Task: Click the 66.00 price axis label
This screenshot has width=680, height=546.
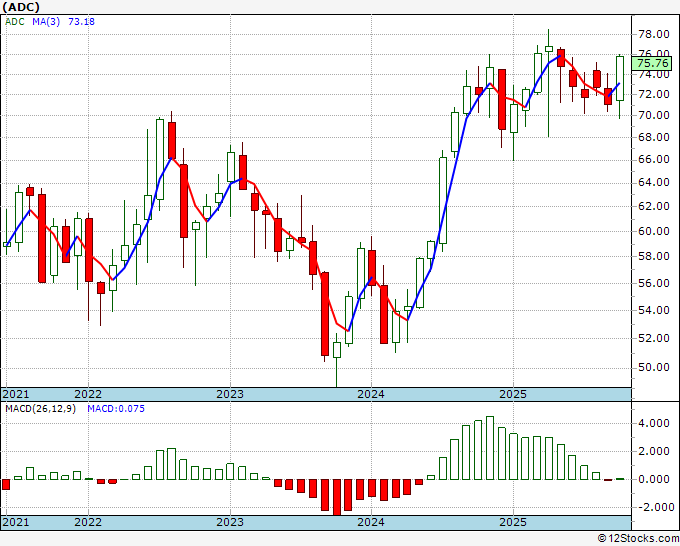Action: point(653,160)
